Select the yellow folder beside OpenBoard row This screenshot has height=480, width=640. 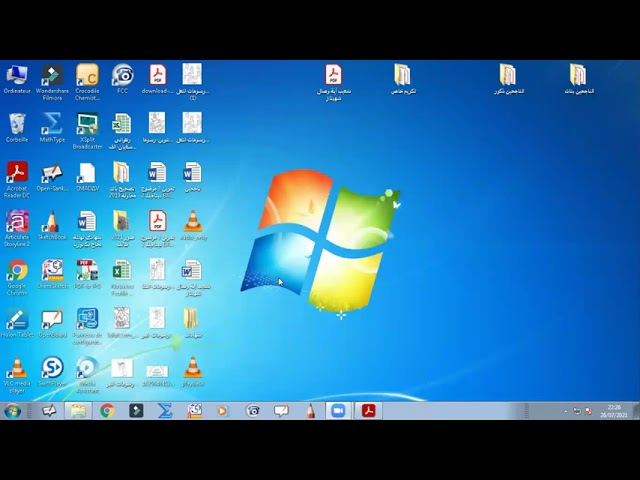pyautogui.click(x=193, y=323)
